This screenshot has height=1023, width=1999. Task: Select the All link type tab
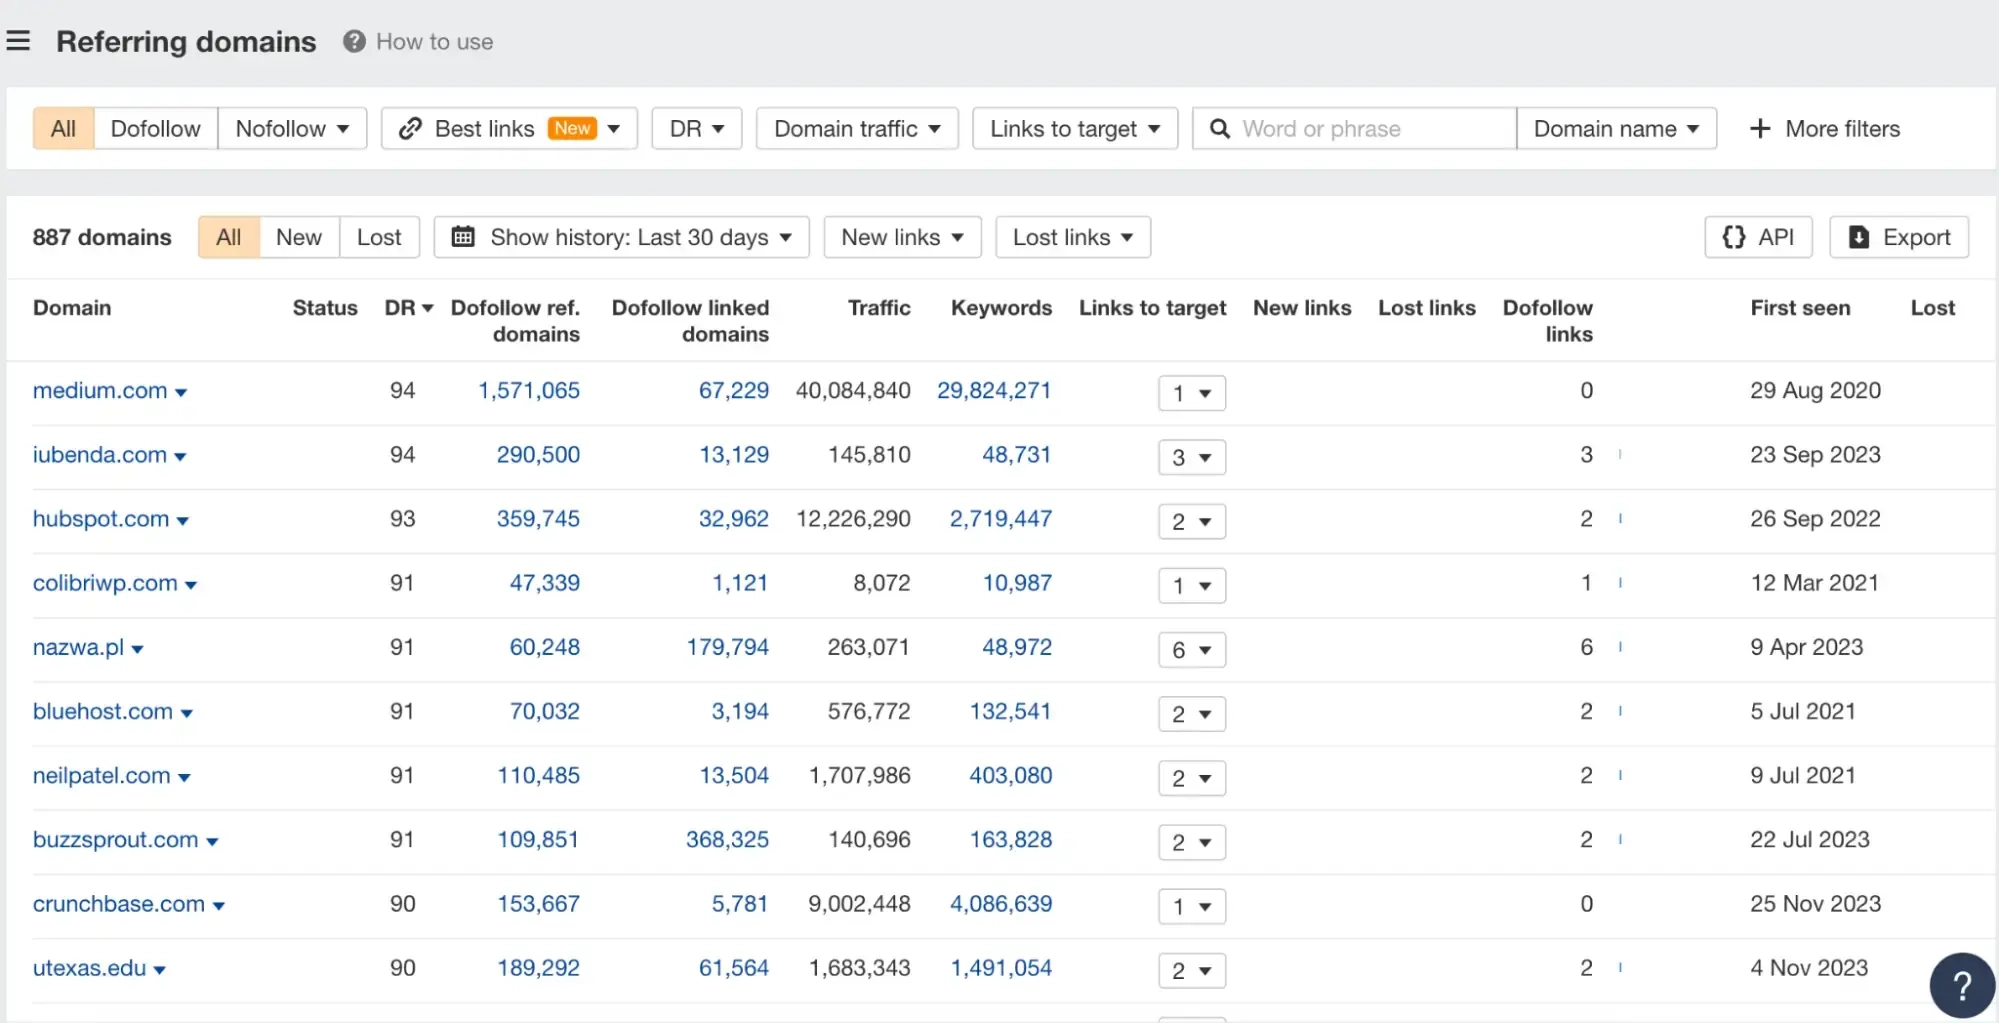[63, 129]
